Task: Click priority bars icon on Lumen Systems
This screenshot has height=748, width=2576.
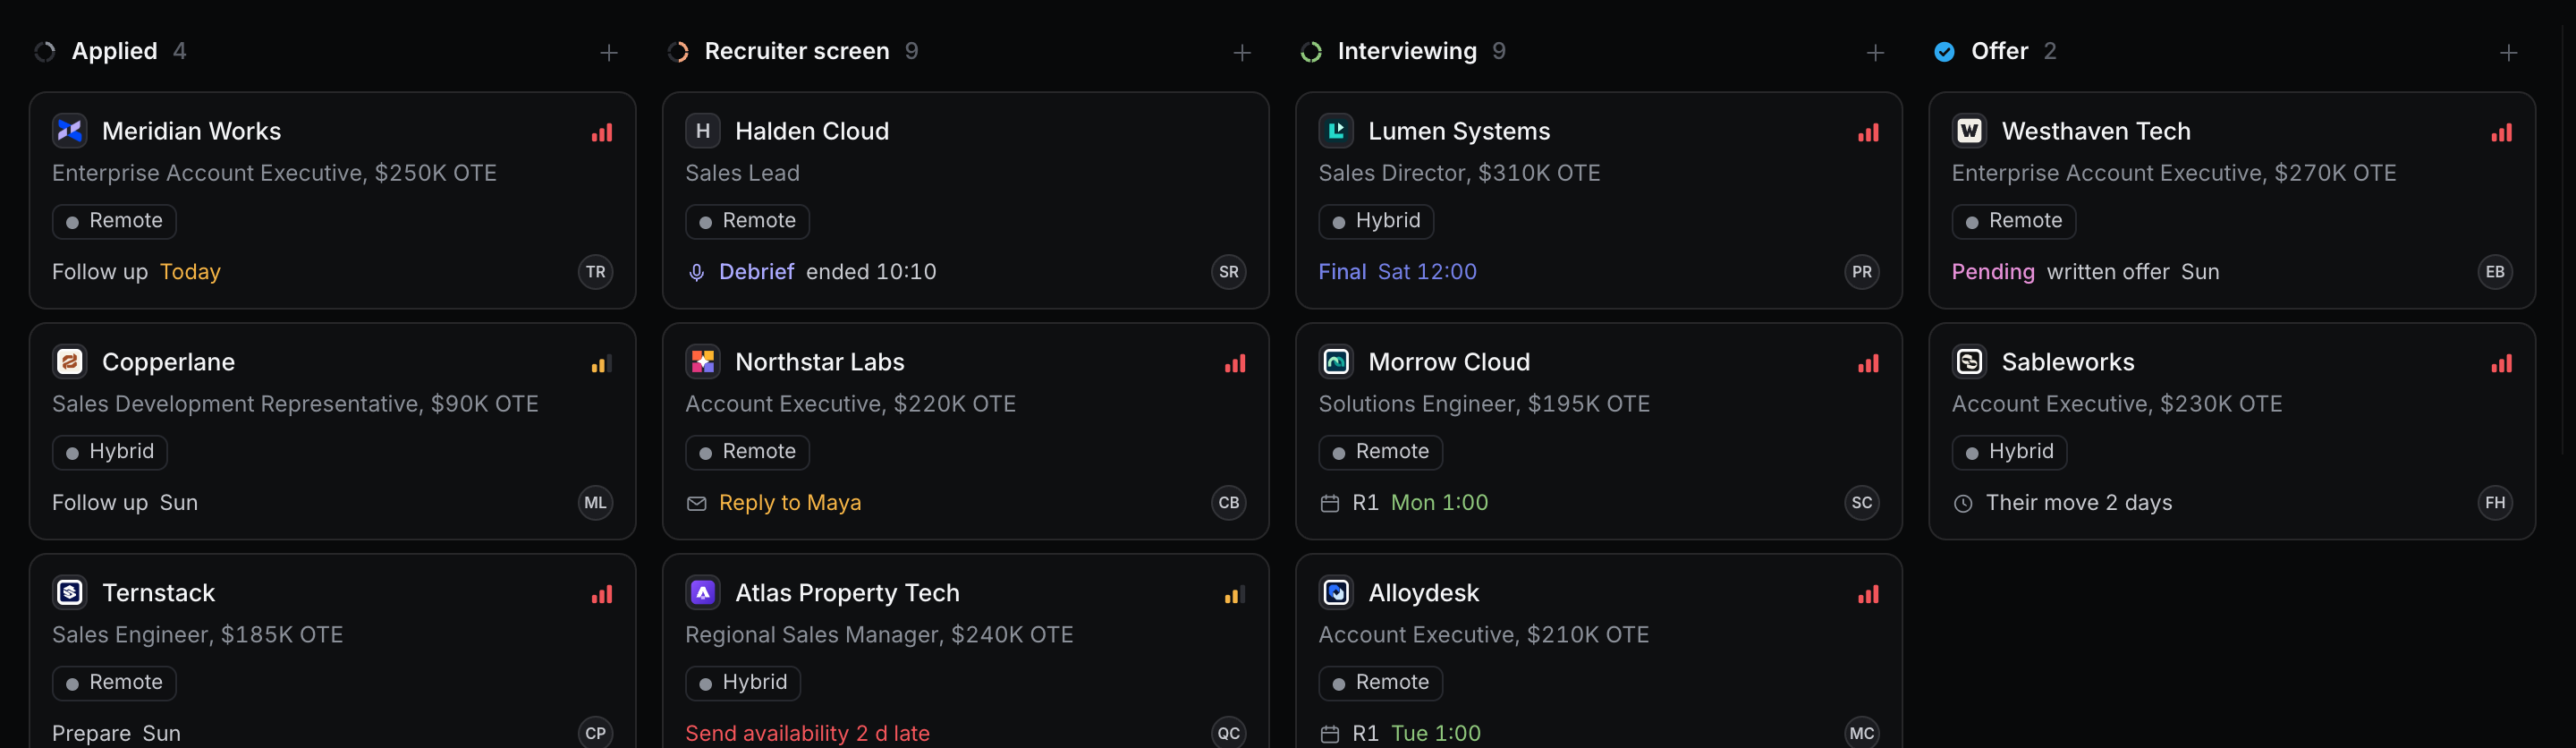Action: [1868, 133]
